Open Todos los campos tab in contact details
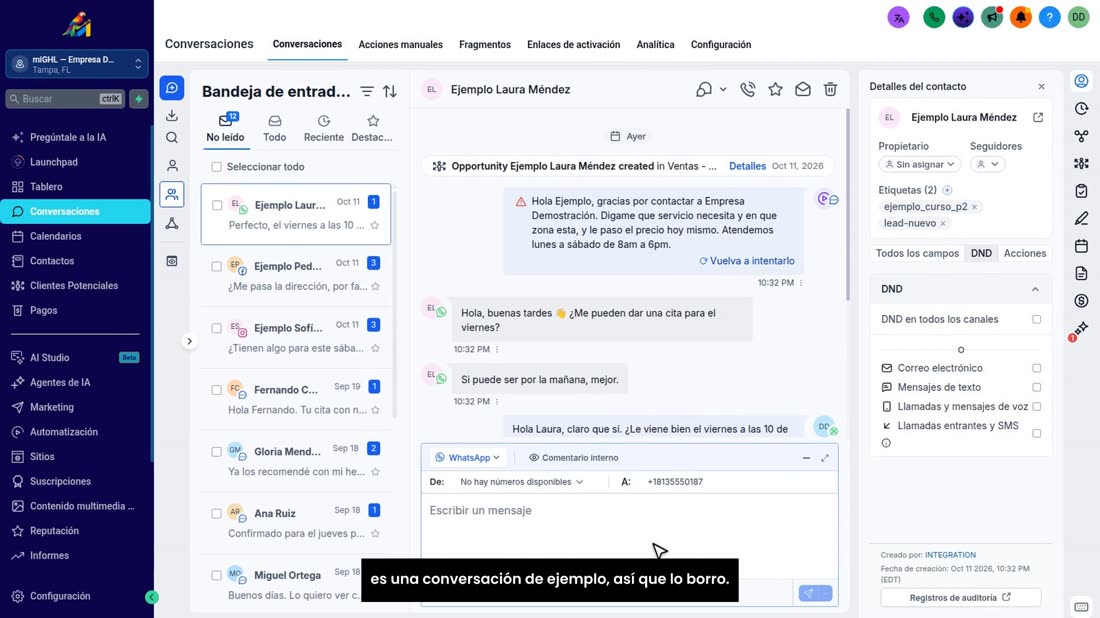1100x618 pixels. tap(917, 253)
